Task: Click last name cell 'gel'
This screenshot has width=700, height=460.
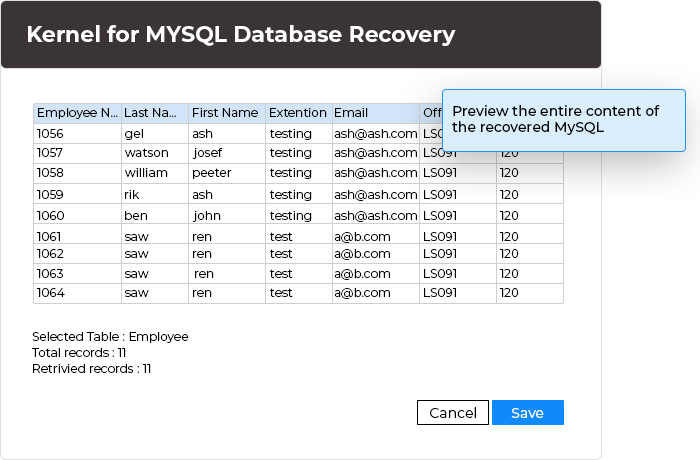Action: (x=155, y=134)
